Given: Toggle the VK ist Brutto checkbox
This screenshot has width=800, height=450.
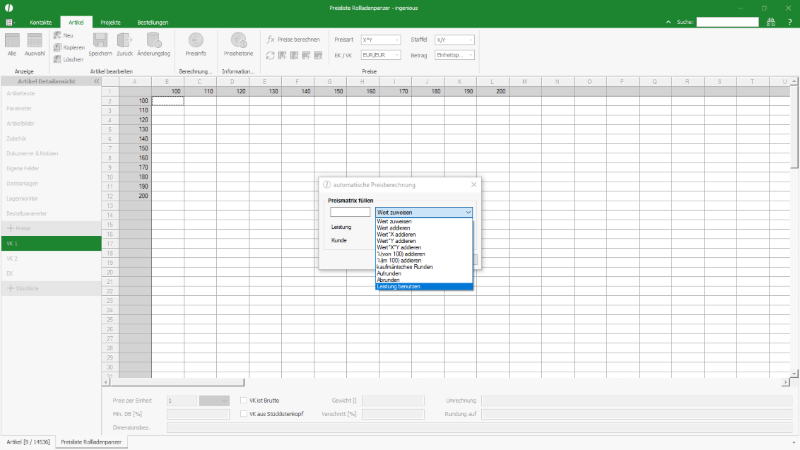Looking at the screenshot, I should (x=243, y=401).
